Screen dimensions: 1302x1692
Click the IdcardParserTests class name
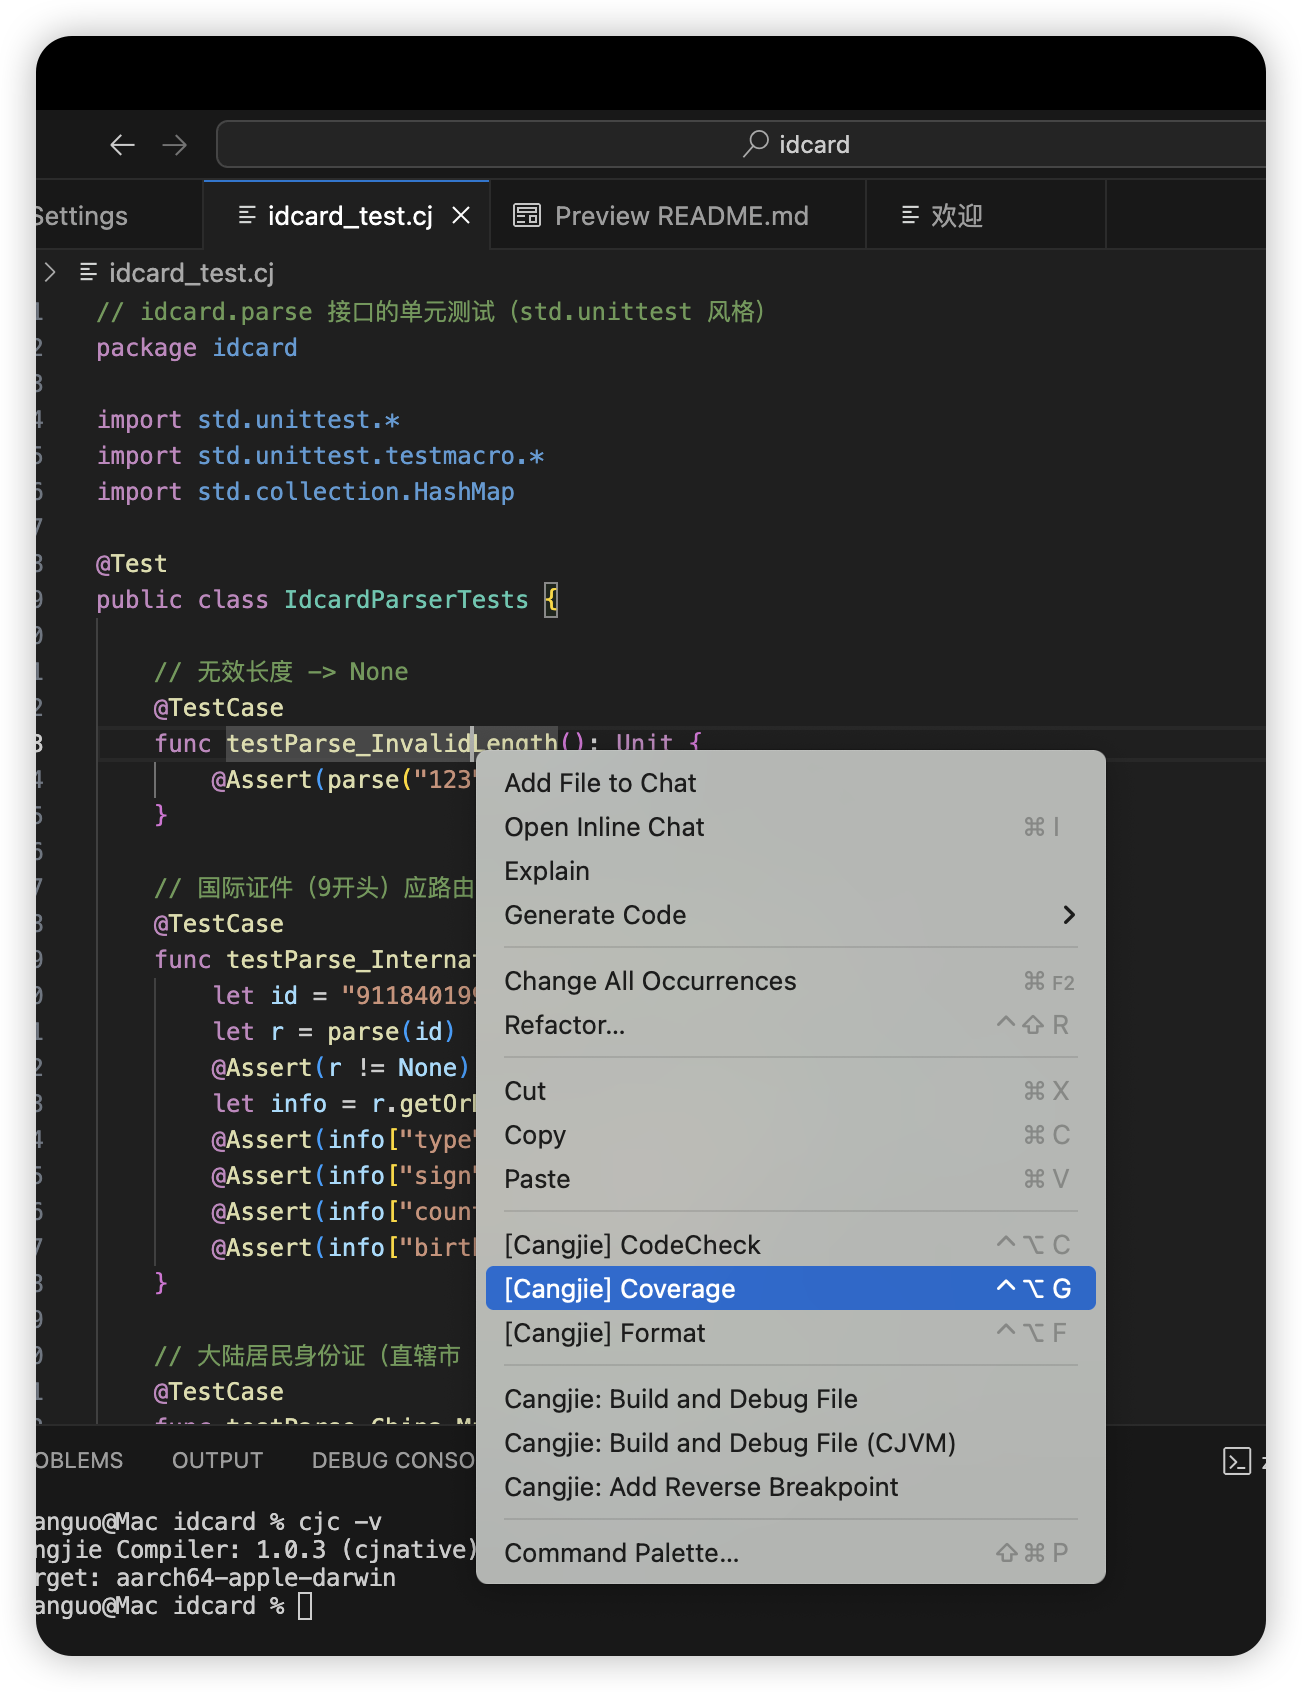(x=406, y=600)
